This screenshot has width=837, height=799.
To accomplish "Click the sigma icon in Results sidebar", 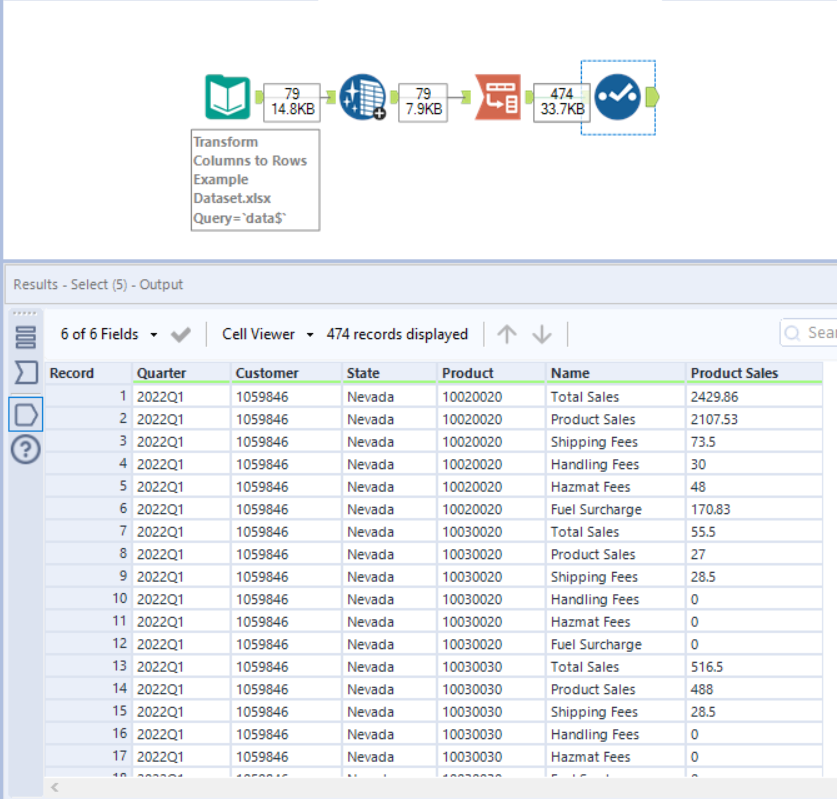I will click(x=26, y=373).
